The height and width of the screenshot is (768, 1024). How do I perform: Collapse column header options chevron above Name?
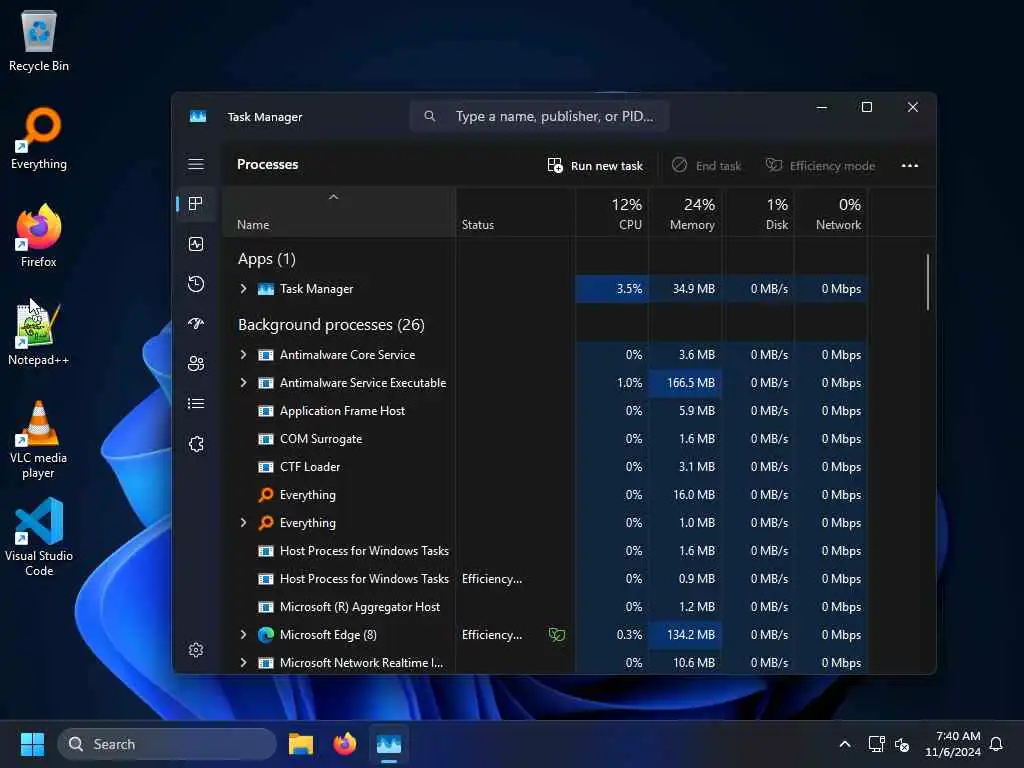tap(333, 197)
